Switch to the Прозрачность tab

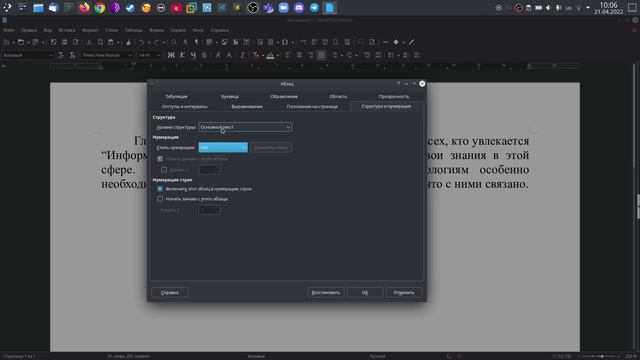pyautogui.click(x=394, y=97)
